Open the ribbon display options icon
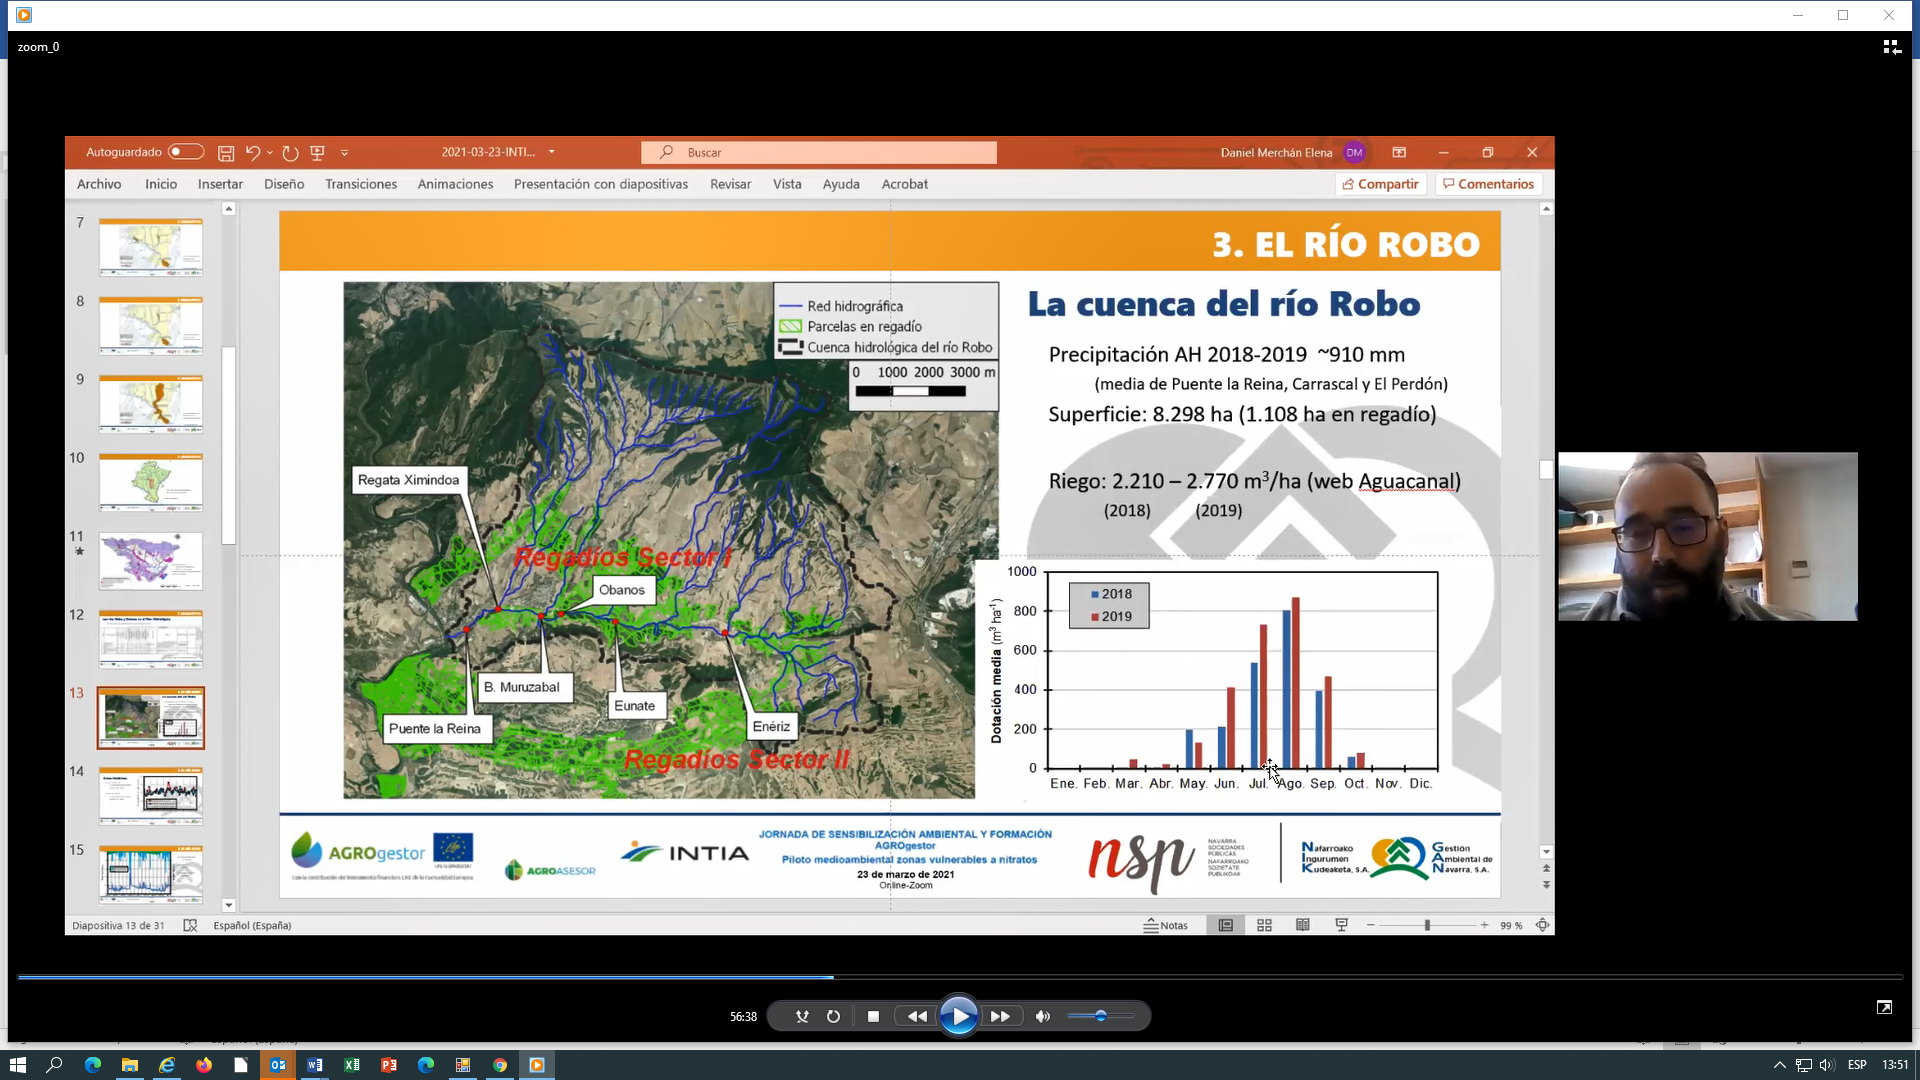1920x1080 pixels. pyautogui.click(x=1399, y=152)
